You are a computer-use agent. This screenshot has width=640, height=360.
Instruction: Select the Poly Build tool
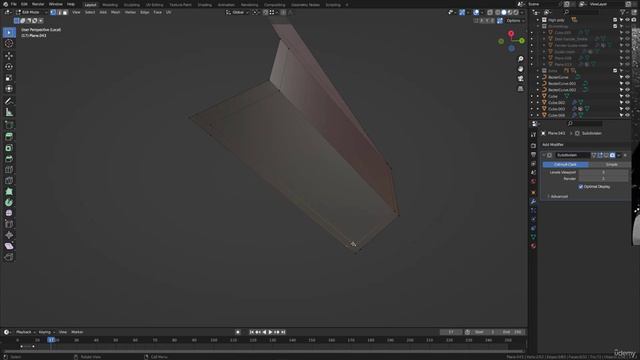coord(9,191)
